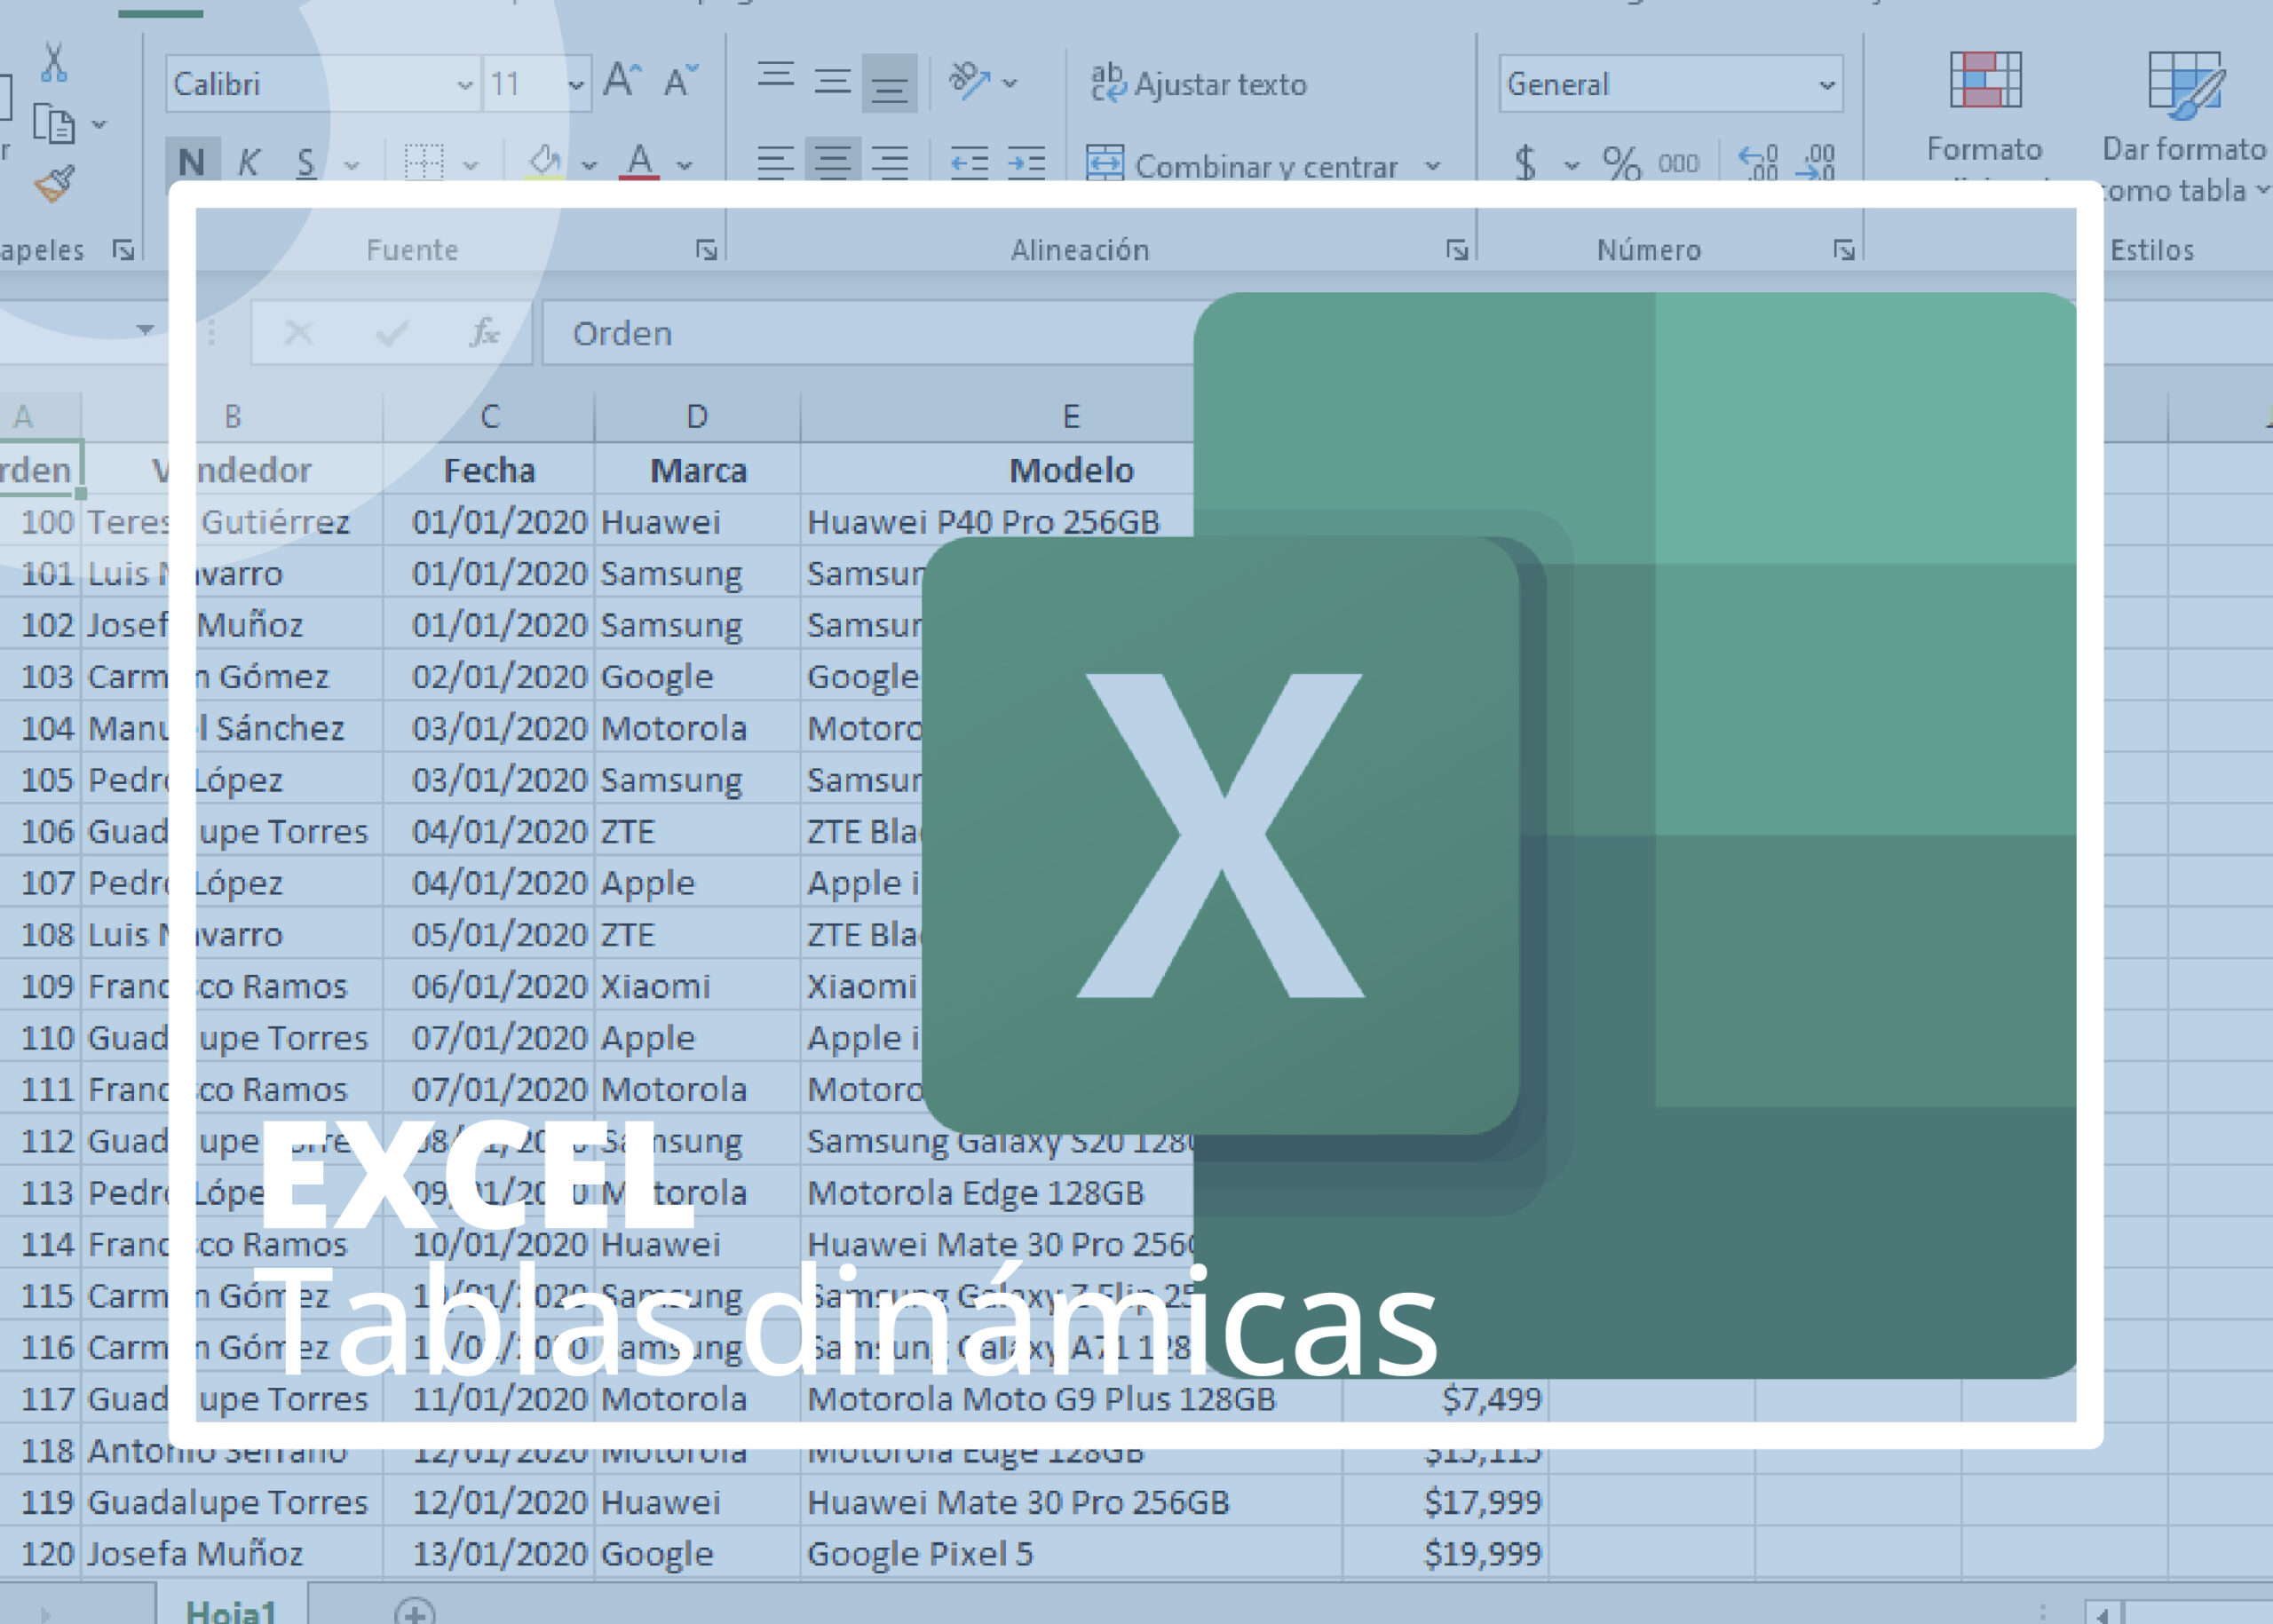Click the formula bar confirm checkmark
This screenshot has height=1624, width=2273.
click(x=392, y=332)
